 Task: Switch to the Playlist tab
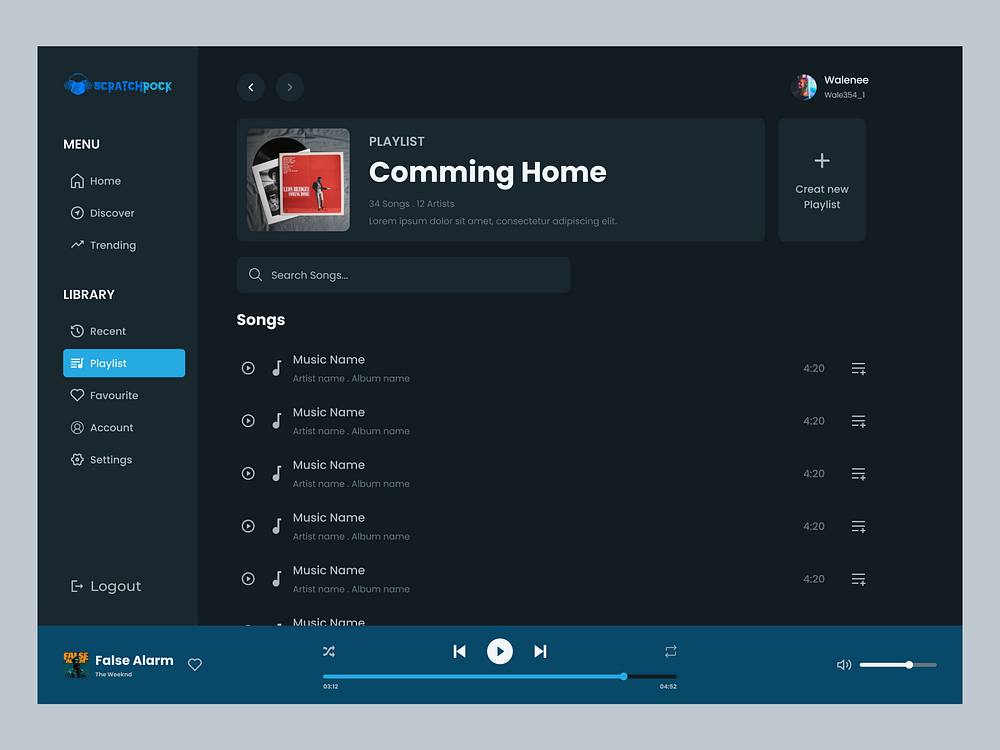click(x=123, y=363)
